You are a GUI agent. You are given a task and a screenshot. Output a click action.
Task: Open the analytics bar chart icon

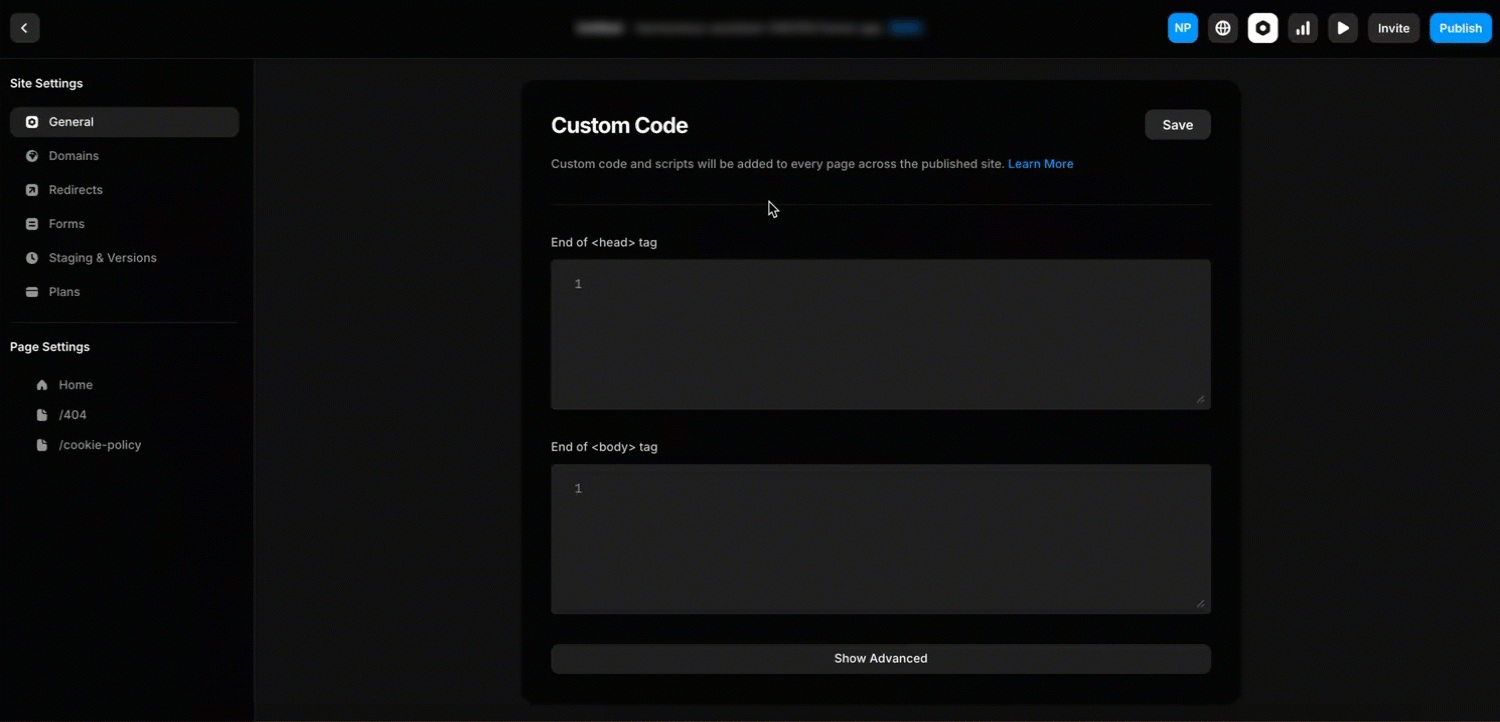click(x=1302, y=27)
